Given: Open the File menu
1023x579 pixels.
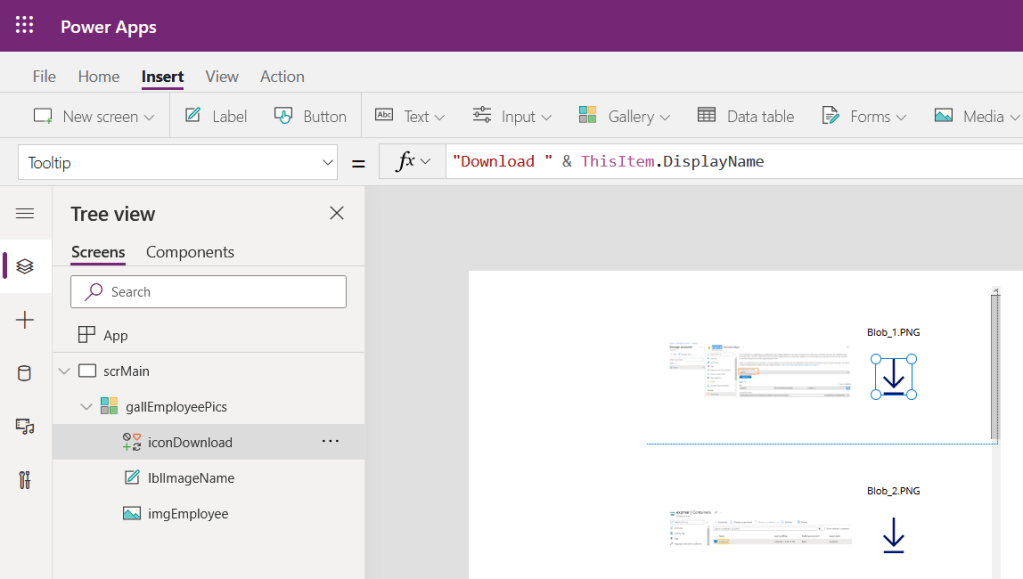Looking at the screenshot, I should (x=44, y=76).
